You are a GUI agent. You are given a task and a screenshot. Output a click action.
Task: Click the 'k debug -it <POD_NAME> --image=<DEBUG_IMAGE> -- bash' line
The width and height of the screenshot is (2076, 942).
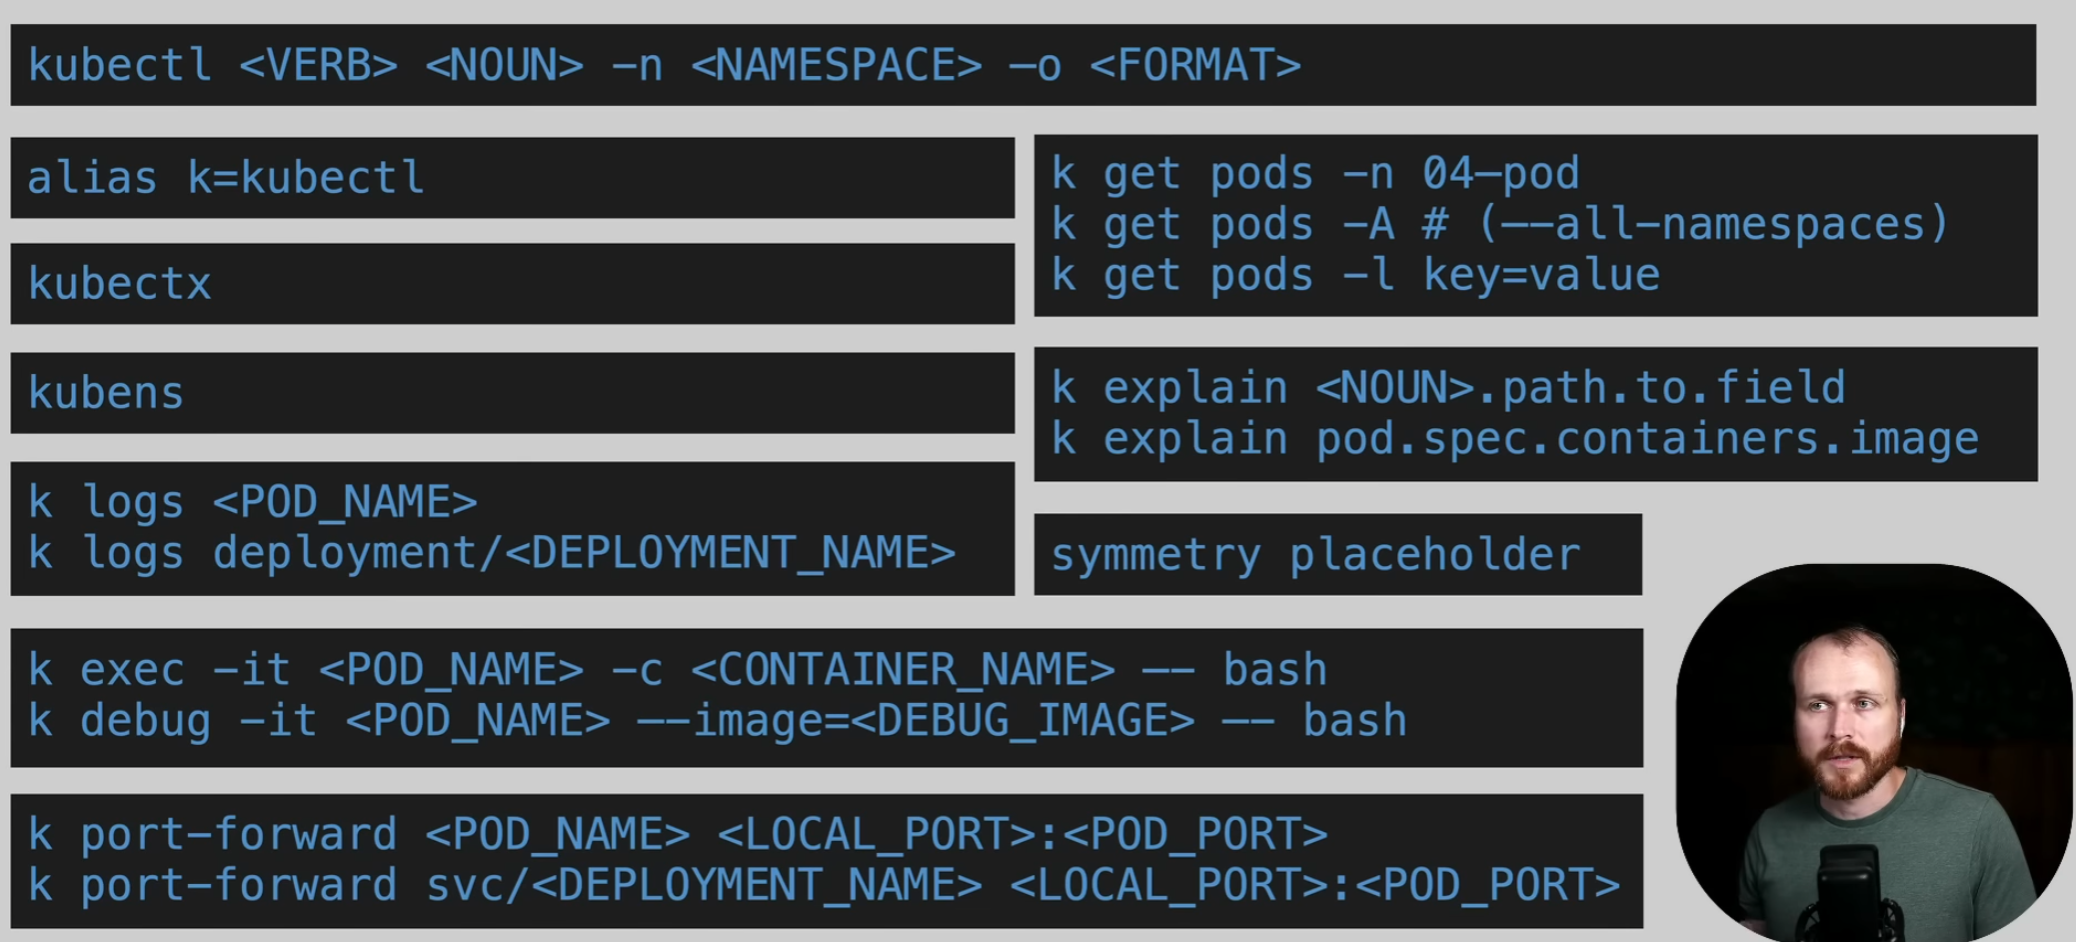coord(718,721)
